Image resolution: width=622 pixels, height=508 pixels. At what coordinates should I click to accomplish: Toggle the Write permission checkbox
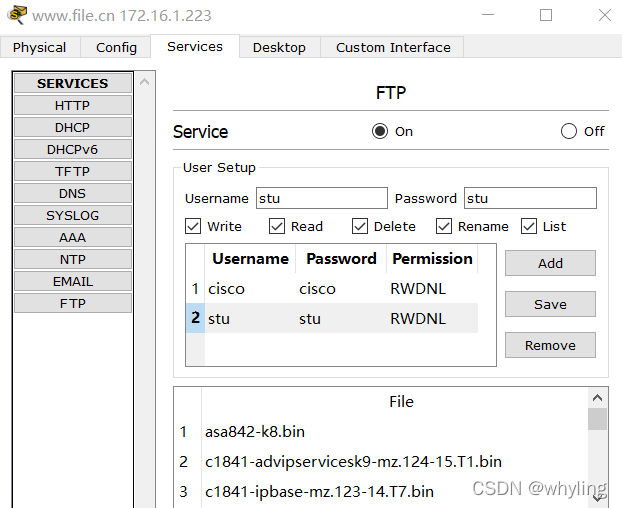point(194,226)
